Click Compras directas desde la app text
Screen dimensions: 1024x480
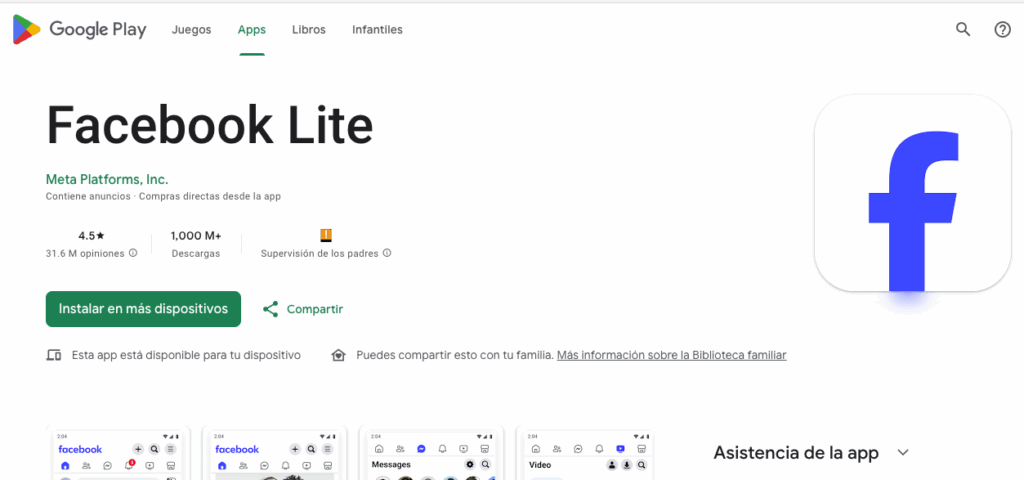click(x=210, y=196)
